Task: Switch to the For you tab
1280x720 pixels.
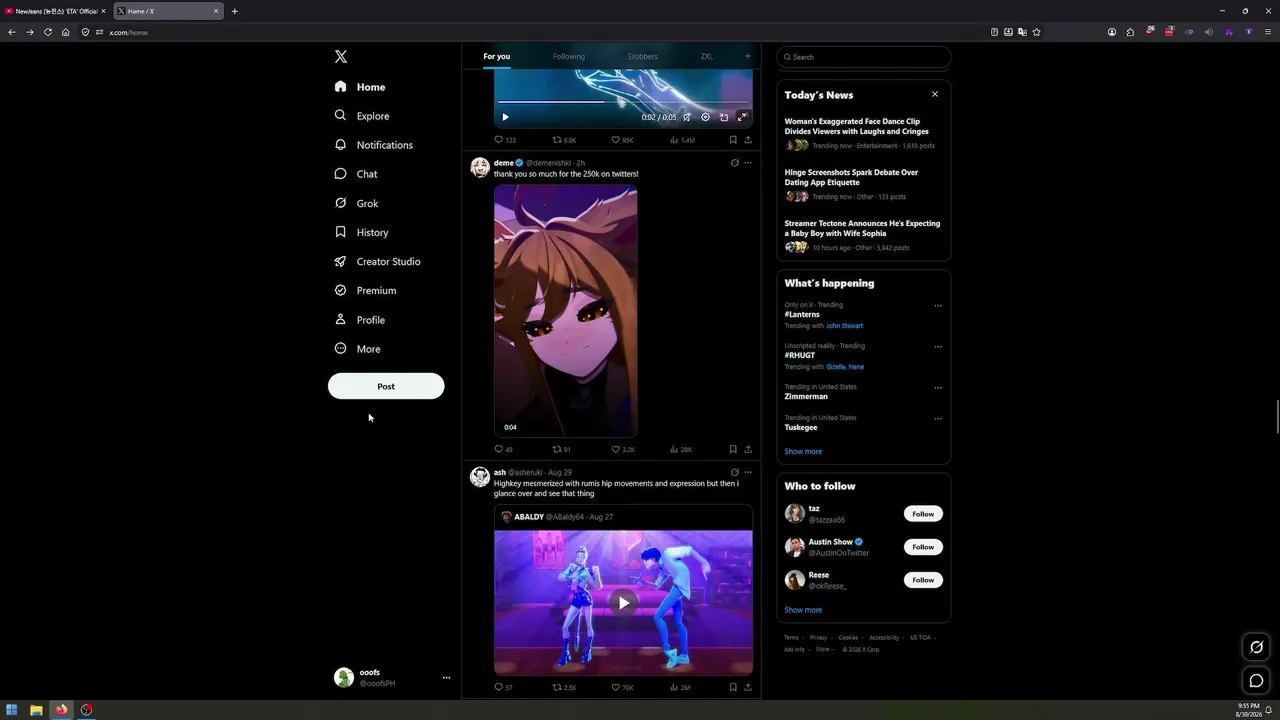Action: pos(496,56)
